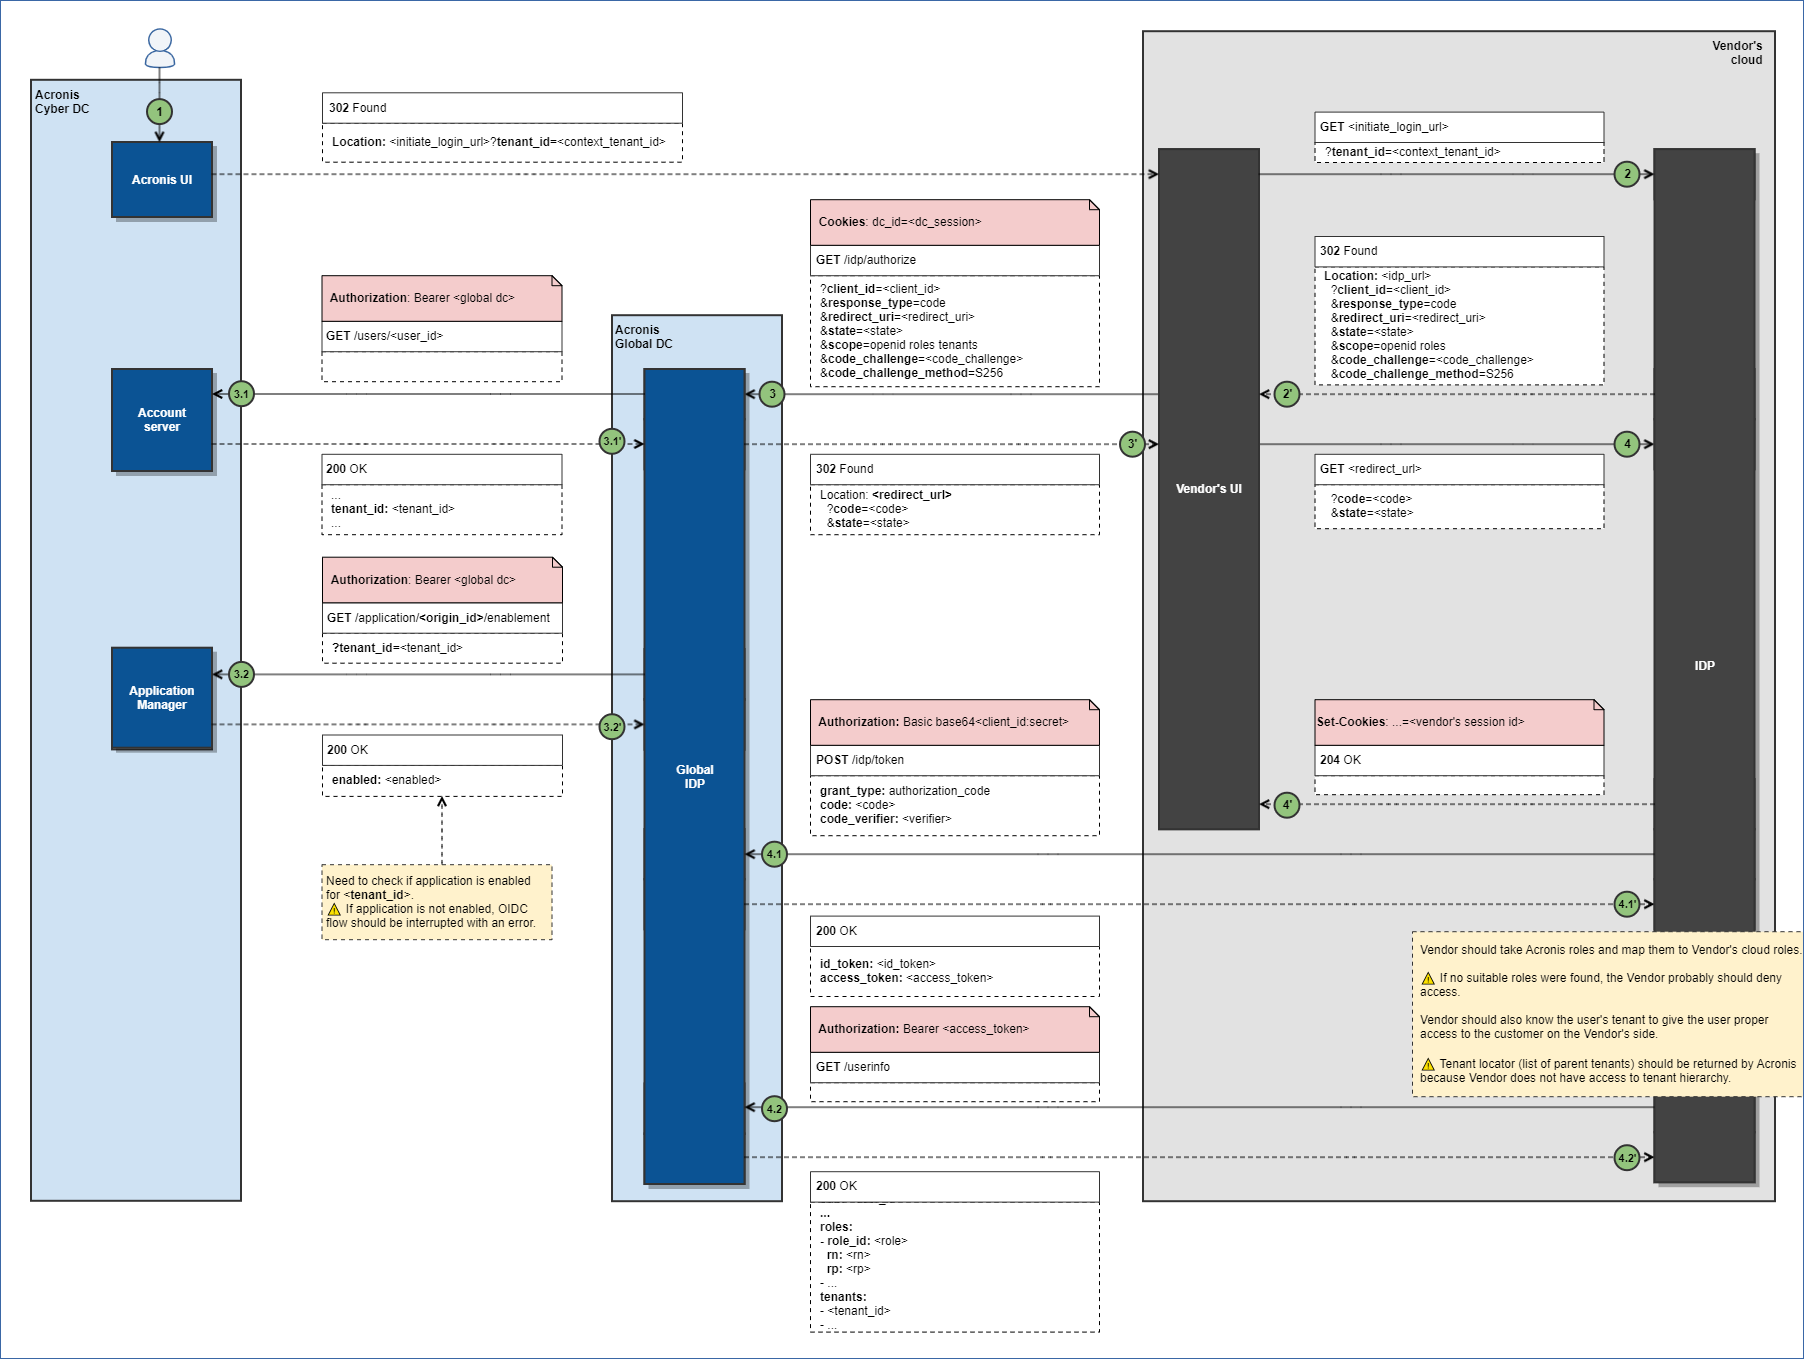Click the 'Acronis Global DC' container label
1804x1359 pixels.
point(643,337)
